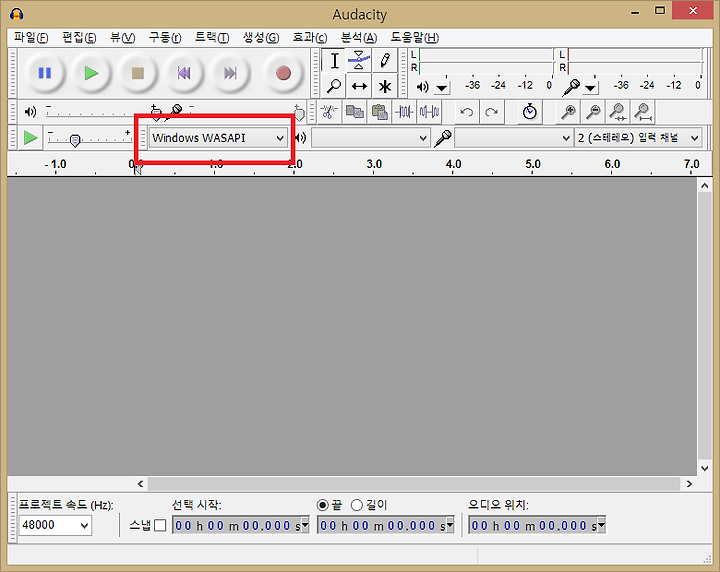Open the Sync-Lock tracks clock icon
720x572 pixels.
coord(529,112)
